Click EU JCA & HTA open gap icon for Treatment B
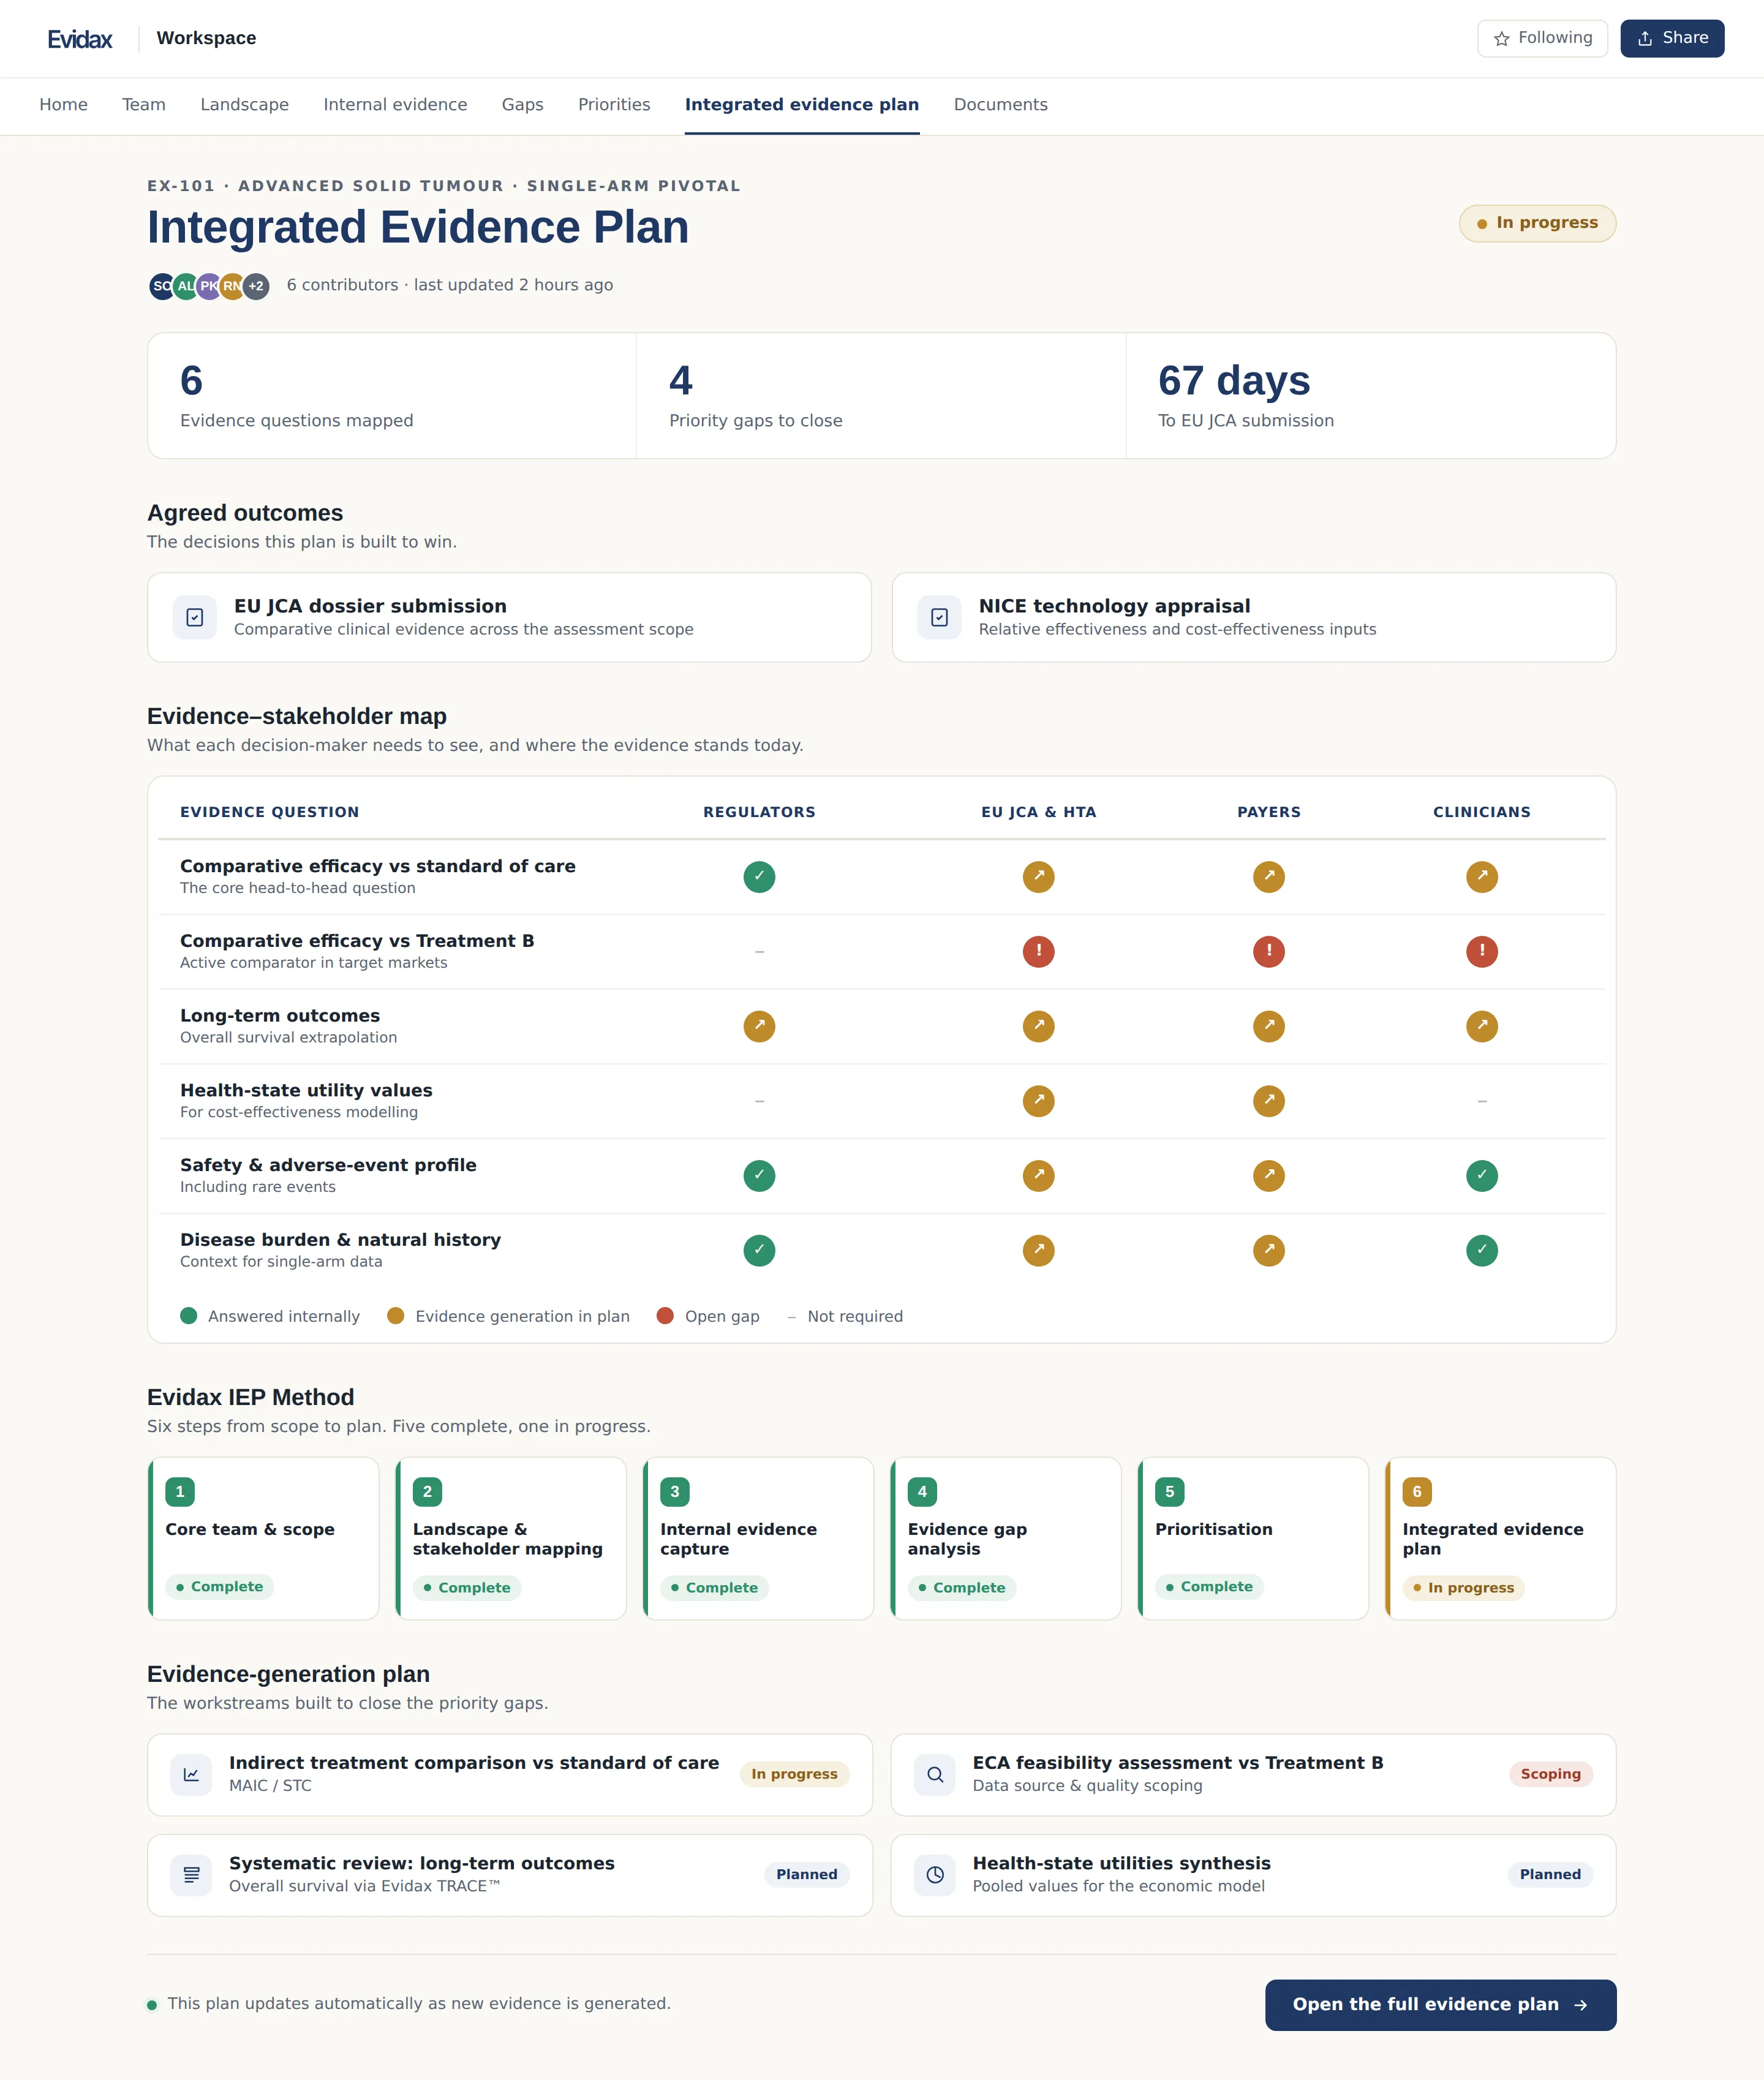Screen dimensions: 1764x2080 point(1039,952)
